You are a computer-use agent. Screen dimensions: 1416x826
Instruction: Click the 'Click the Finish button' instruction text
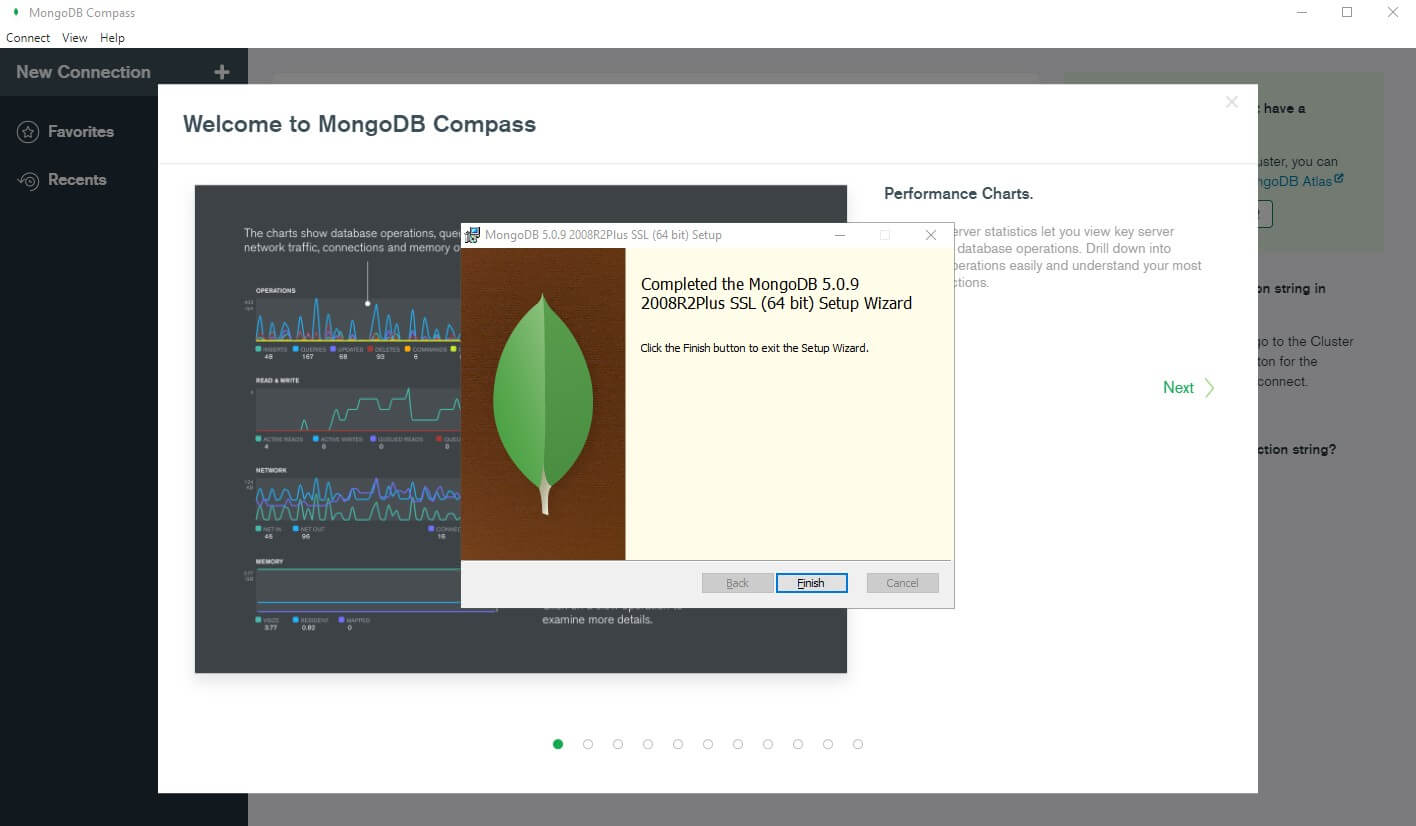[755, 348]
